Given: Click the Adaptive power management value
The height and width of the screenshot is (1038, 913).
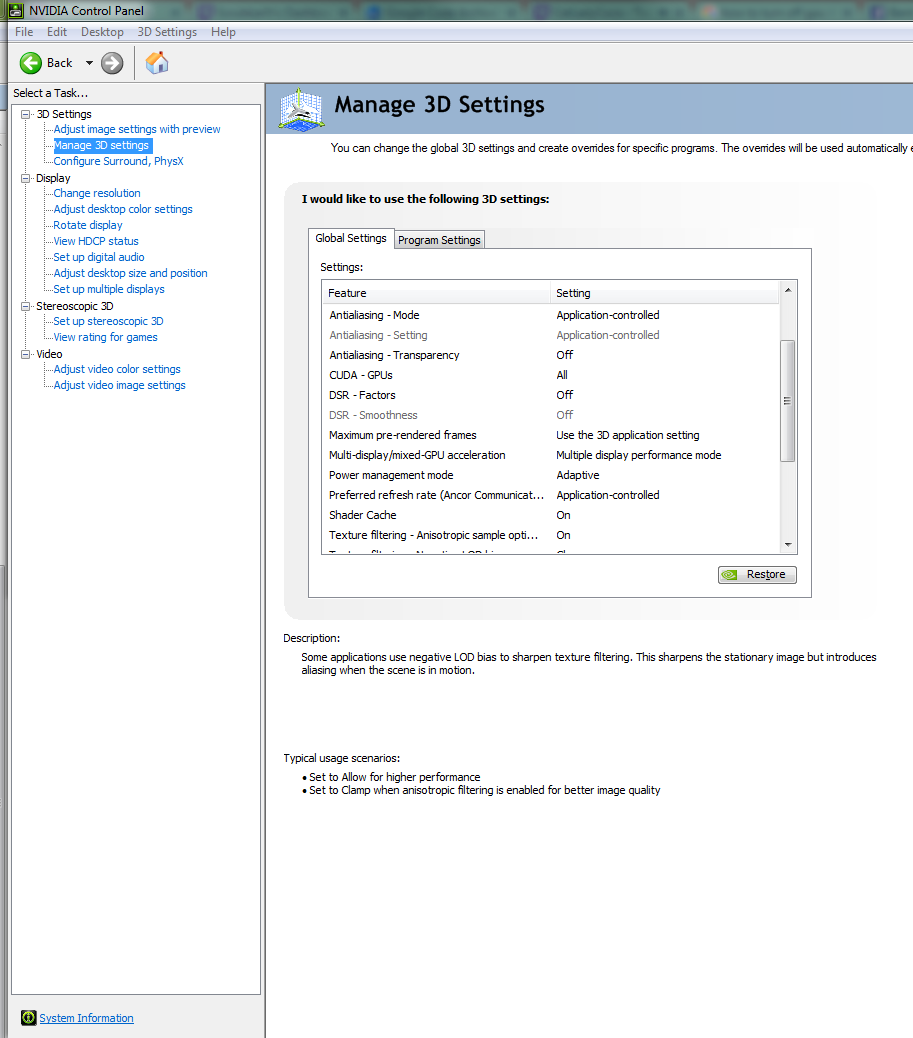Looking at the screenshot, I should click(577, 475).
